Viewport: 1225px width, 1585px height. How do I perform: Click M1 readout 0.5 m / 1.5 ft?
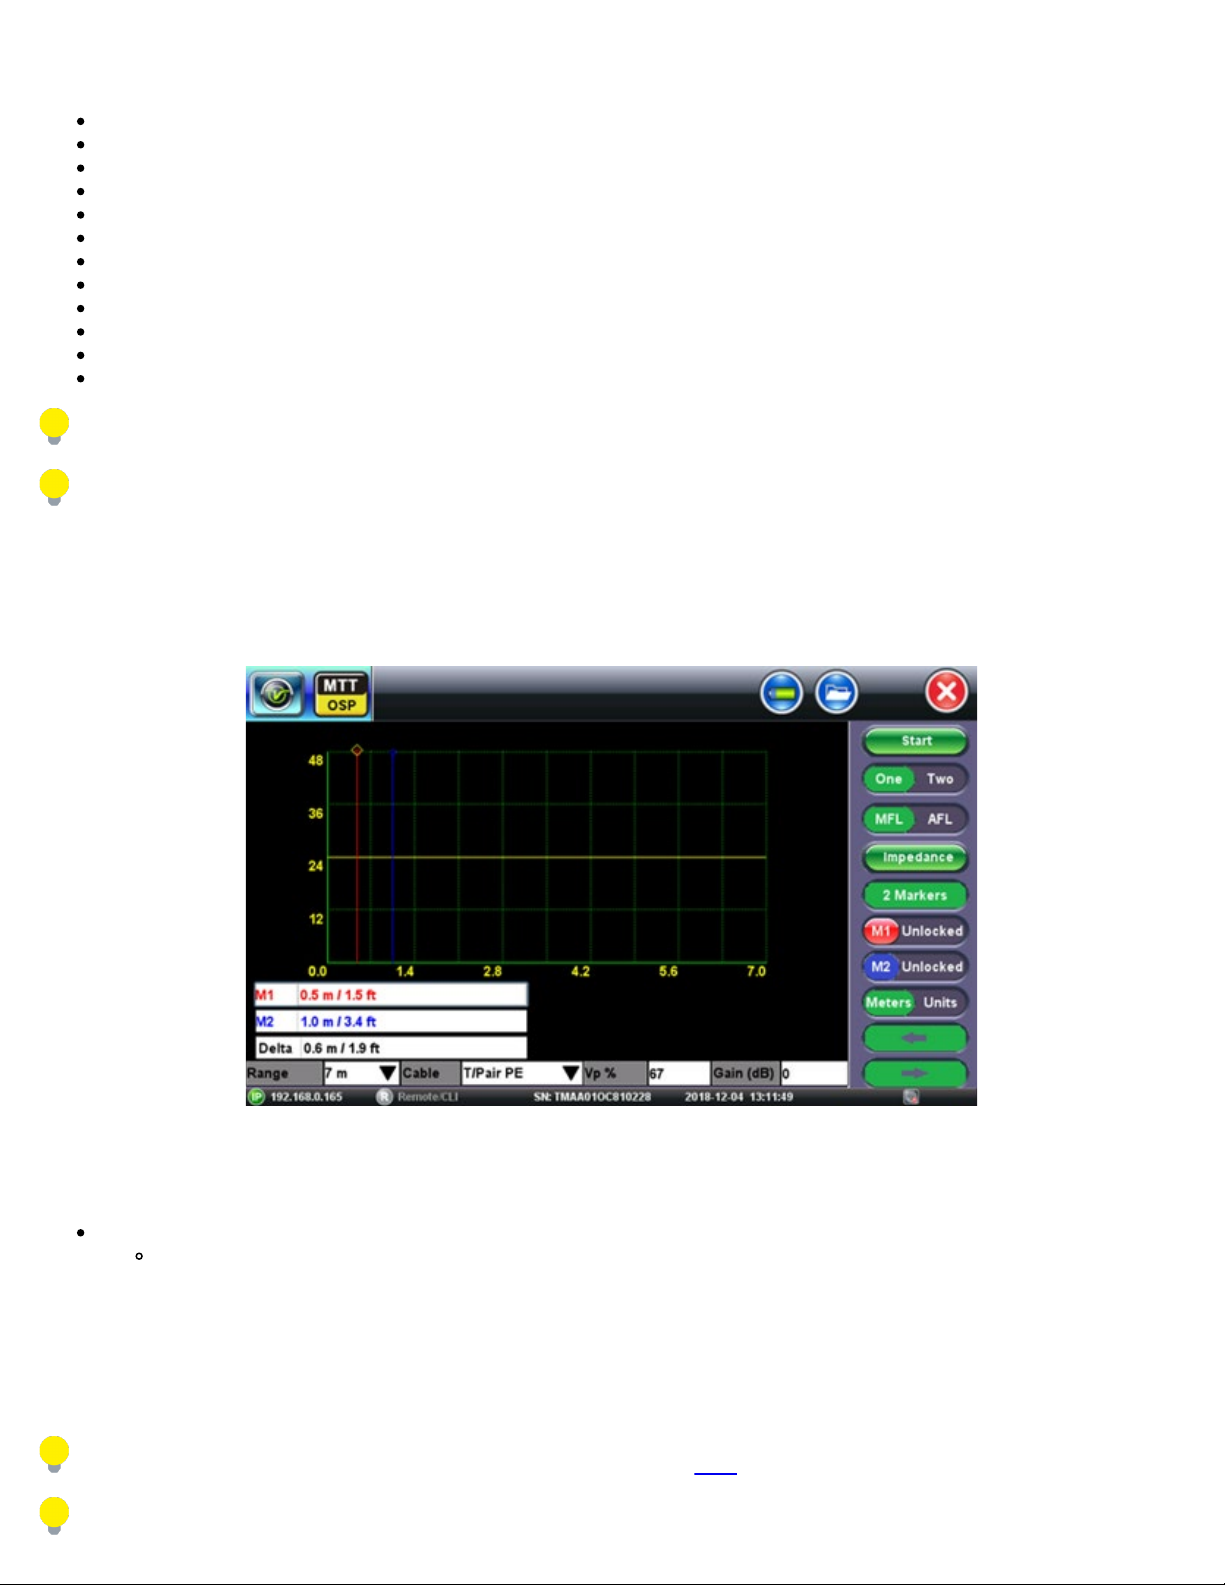391,995
